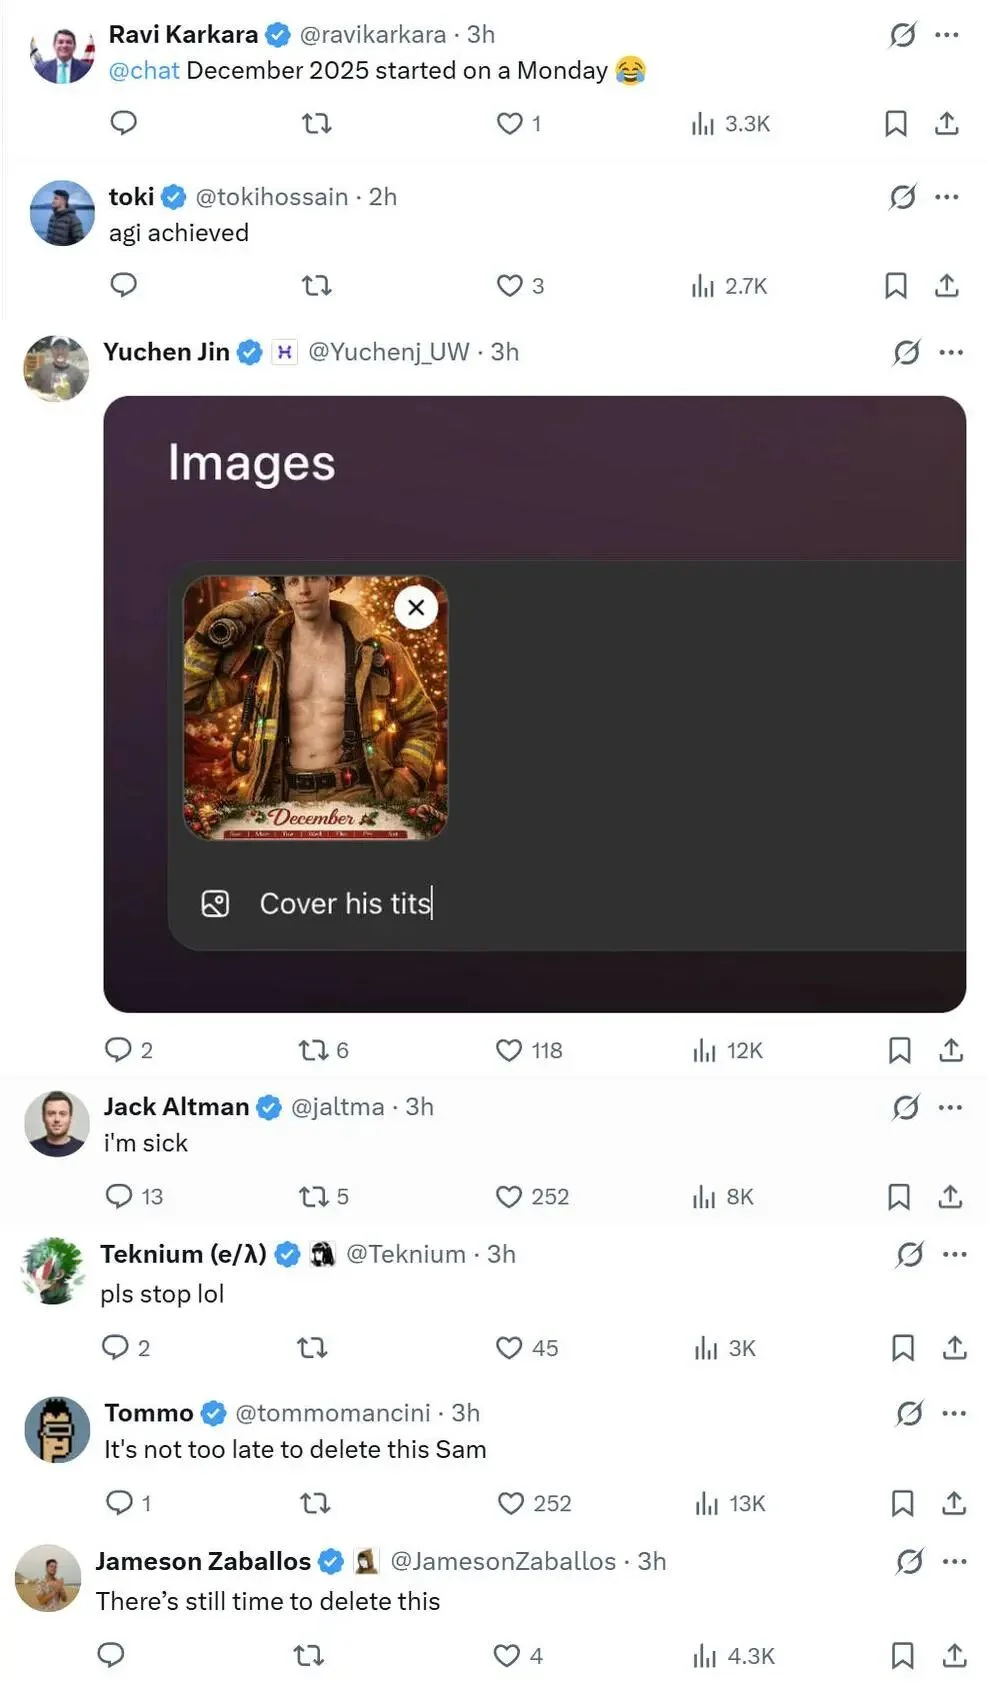
Task: Share Tommo's tweet
Action: (x=954, y=1503)
